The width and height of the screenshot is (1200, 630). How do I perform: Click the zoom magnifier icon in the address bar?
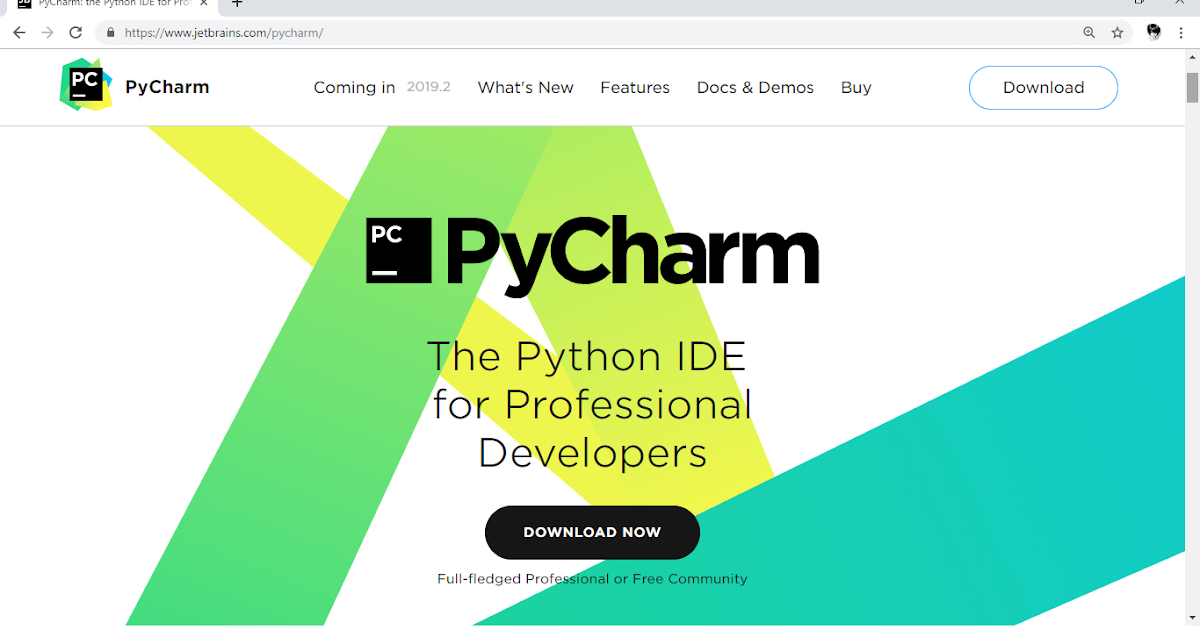[1088, 32]
